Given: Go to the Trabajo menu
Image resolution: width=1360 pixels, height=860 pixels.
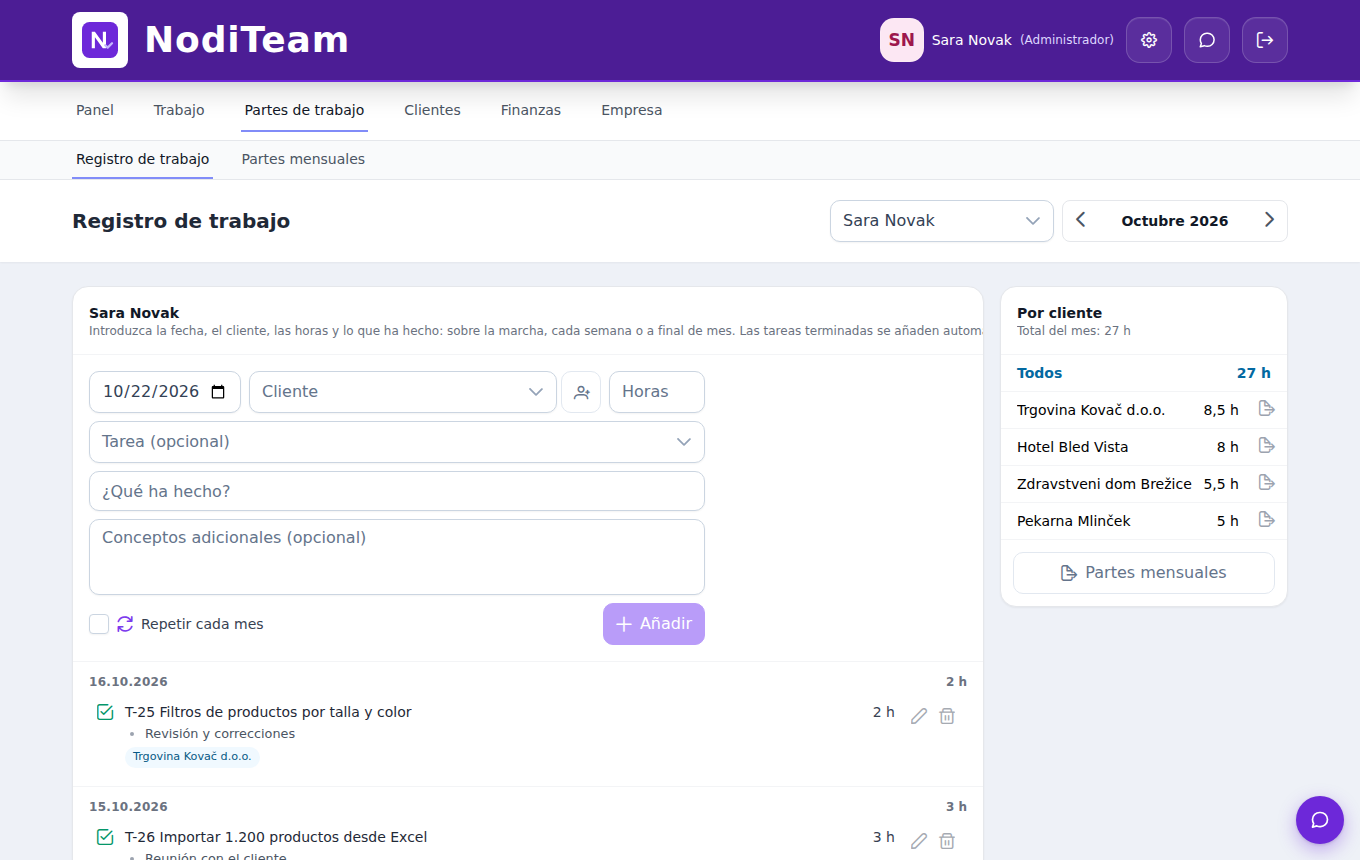Looking at the screenshot, I should pyautogui.click(x=179, y=110).
